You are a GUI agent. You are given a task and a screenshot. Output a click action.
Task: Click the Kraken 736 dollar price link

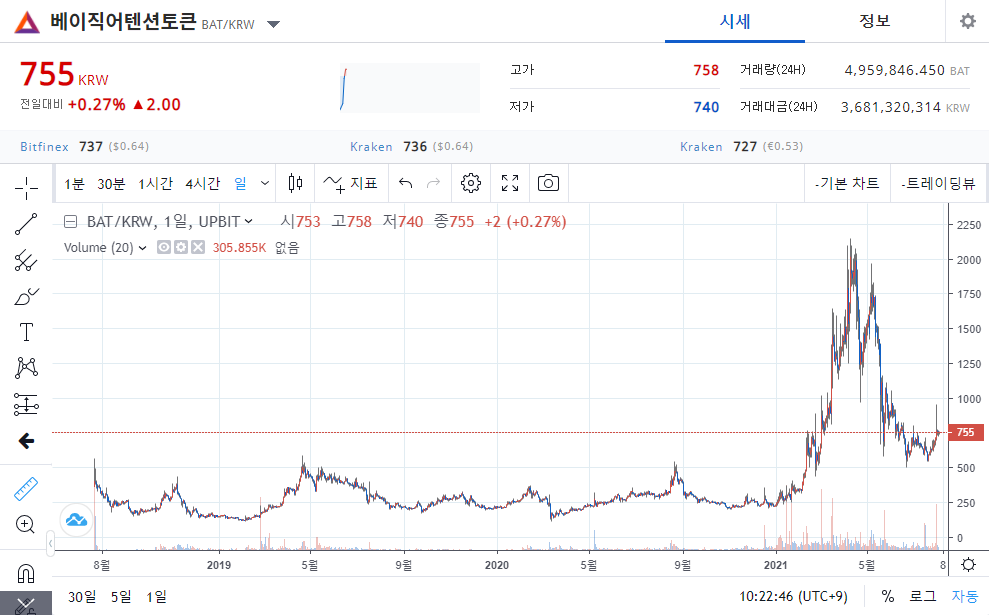click(411, 146)
